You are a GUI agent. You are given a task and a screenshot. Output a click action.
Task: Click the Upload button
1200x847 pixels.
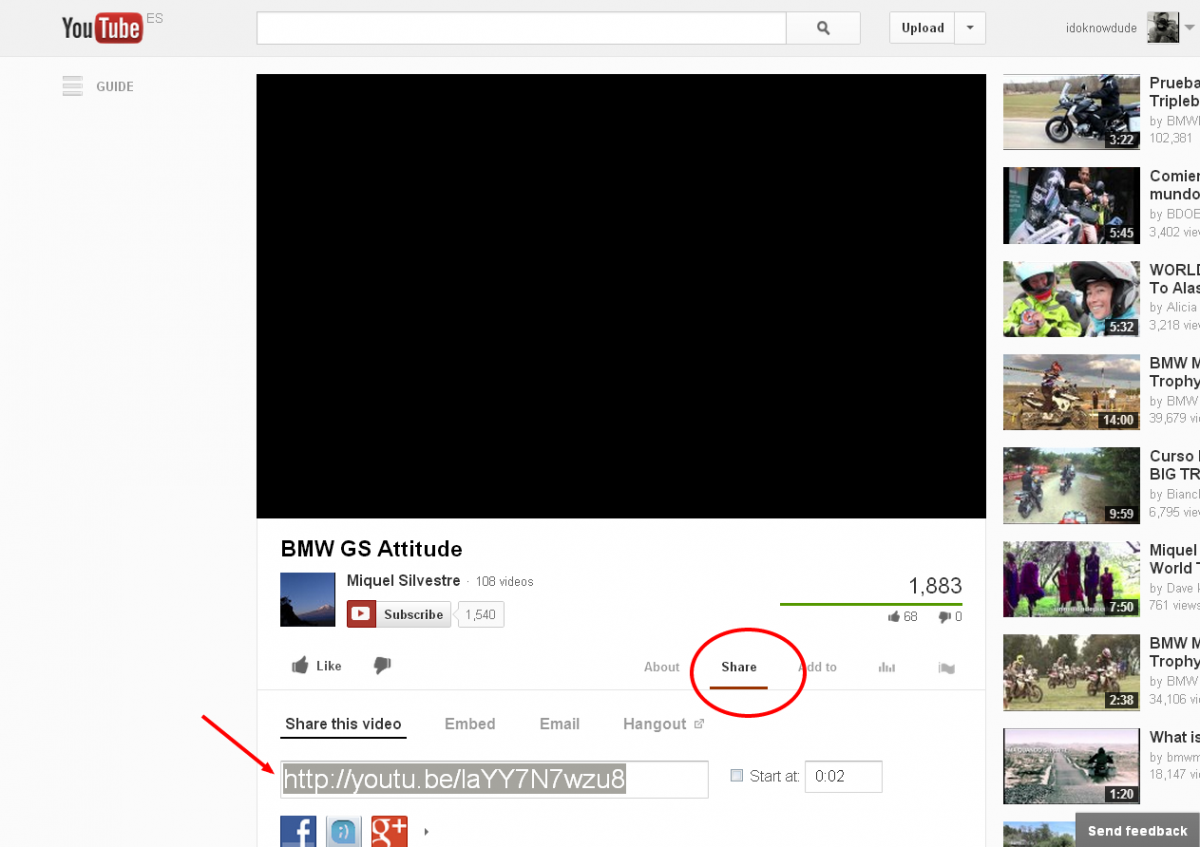click(922, 28)
